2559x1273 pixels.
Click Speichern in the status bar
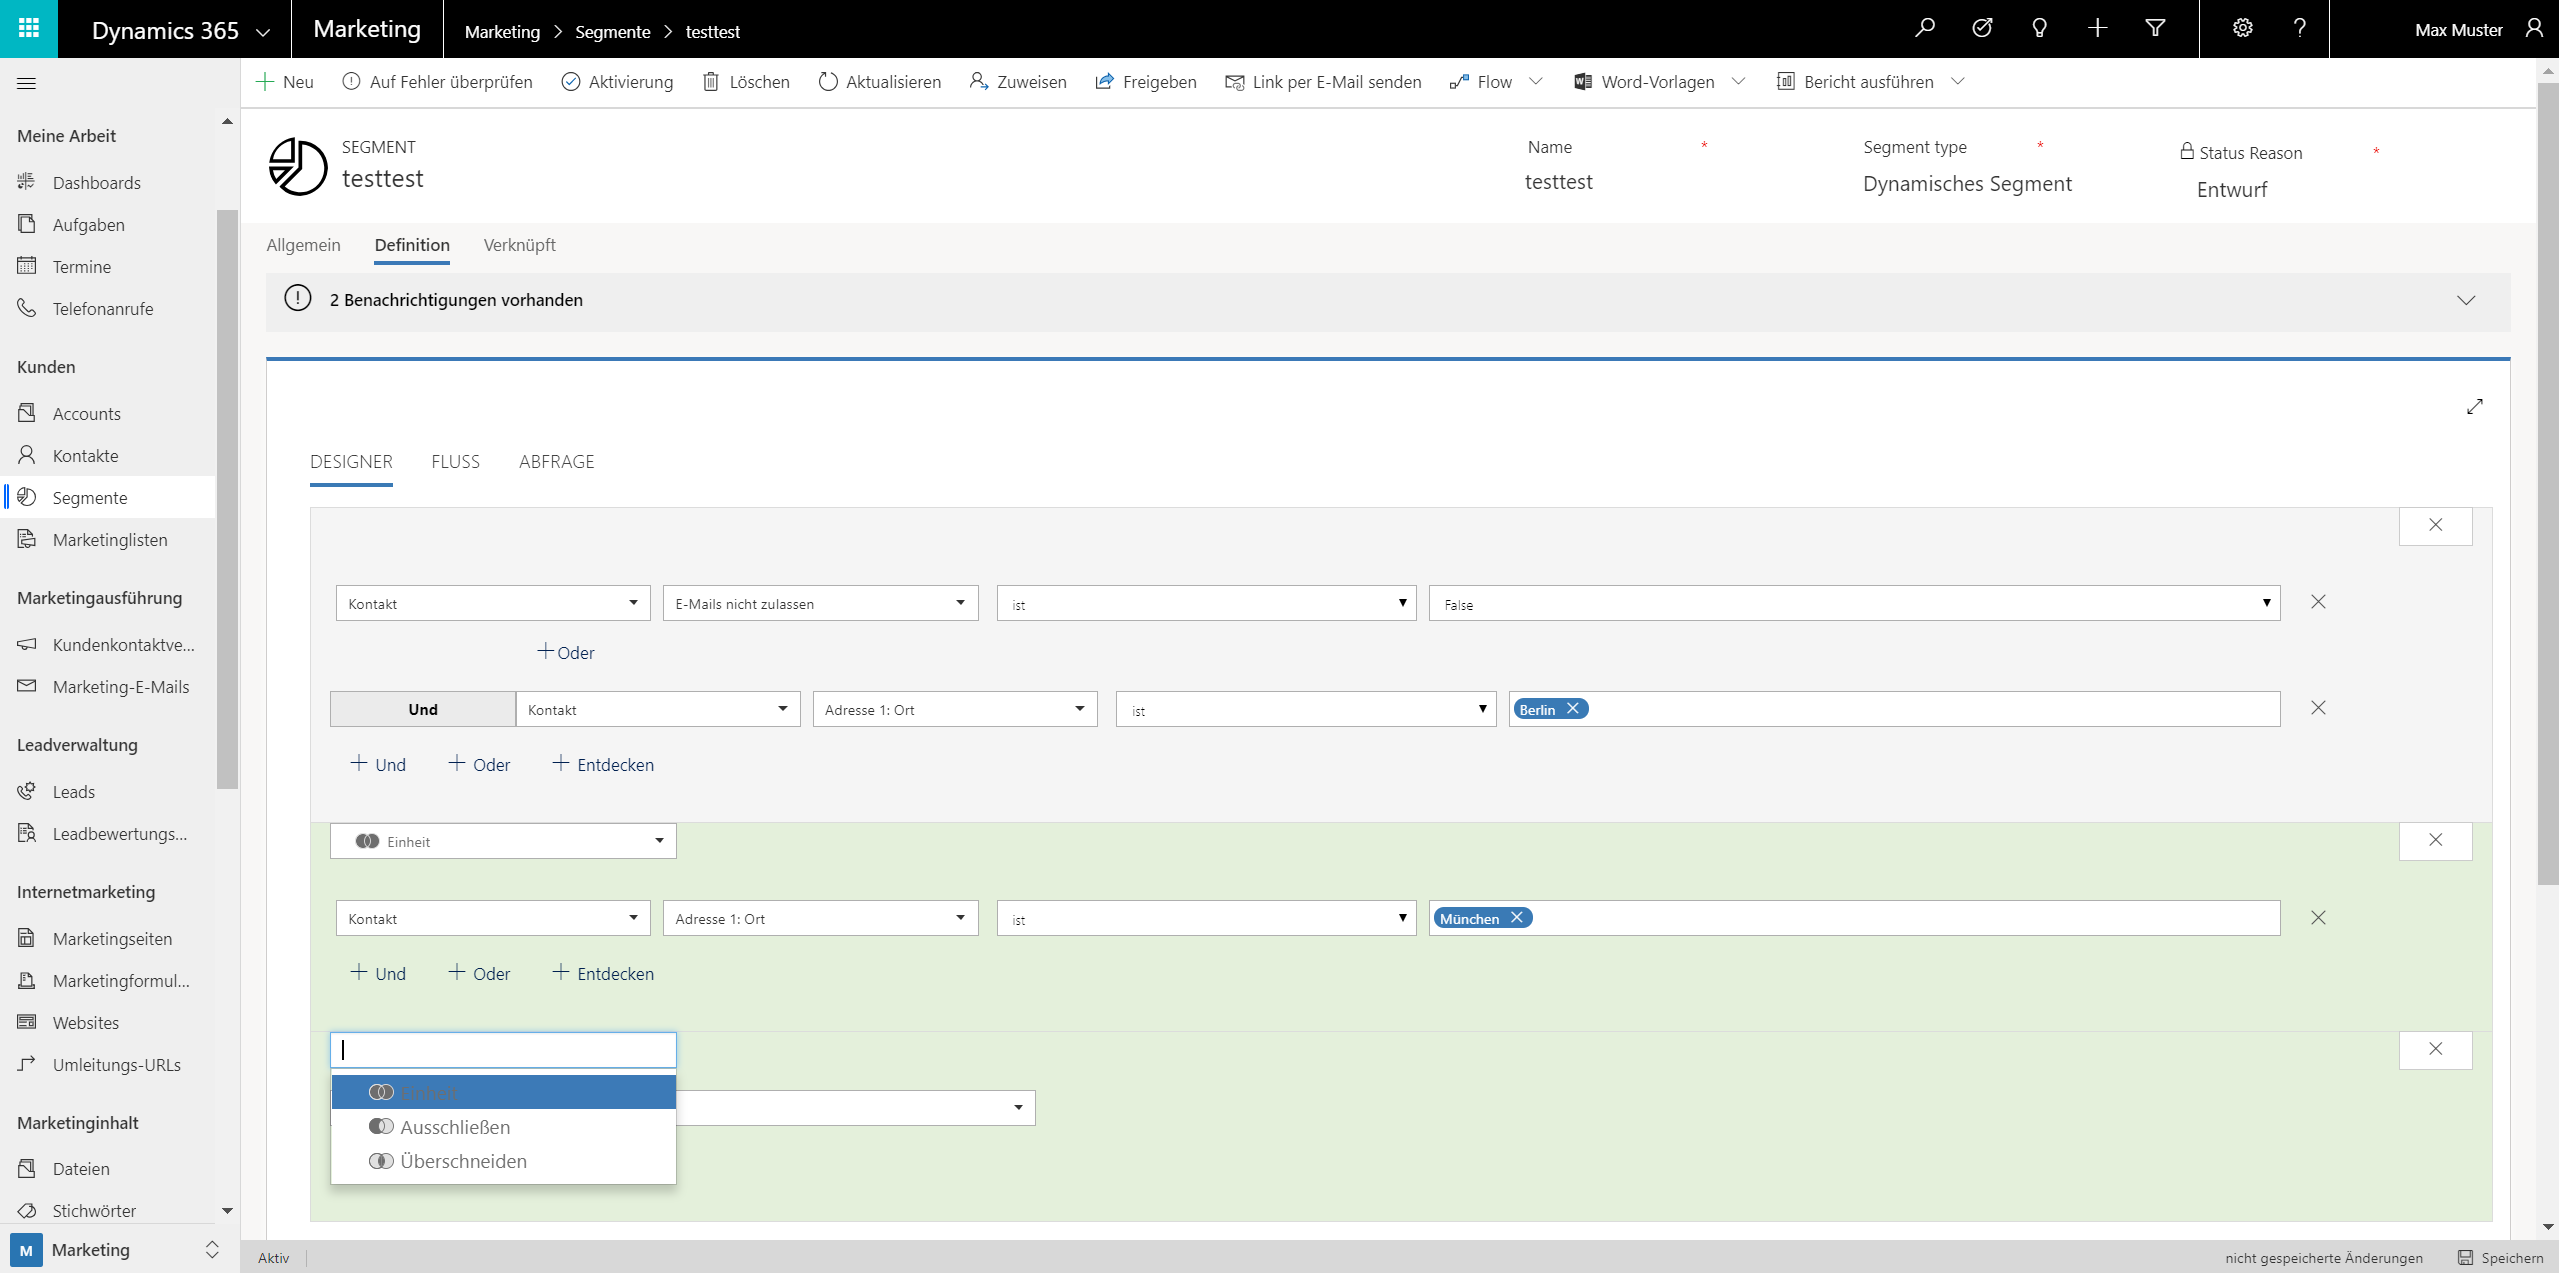[2501, 1258]
